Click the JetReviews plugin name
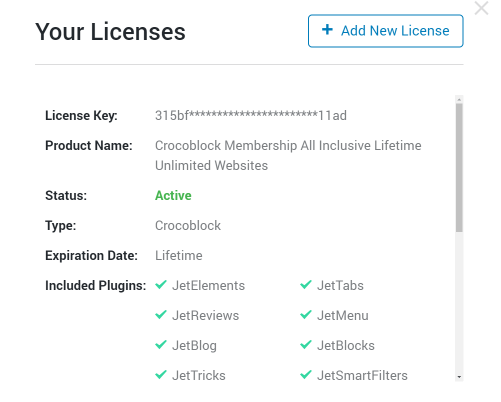 pyautogui.click(x=205, y=316)
